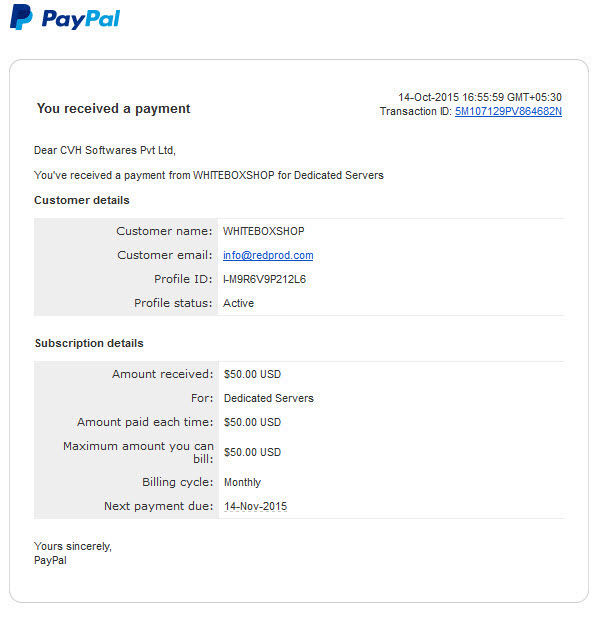Click the PayPal double-P logo icon

[x=21, y=17]
